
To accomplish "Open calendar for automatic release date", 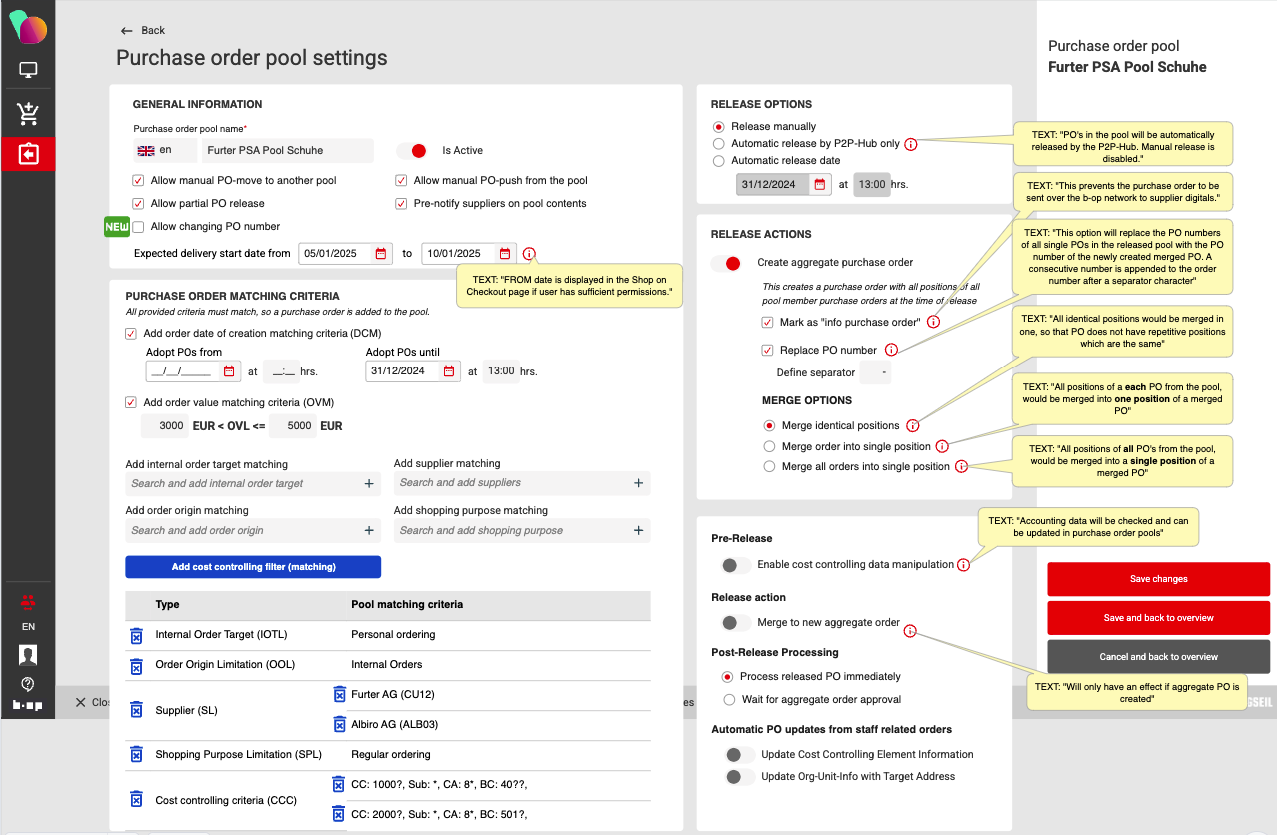I will (x=819, y=185).
